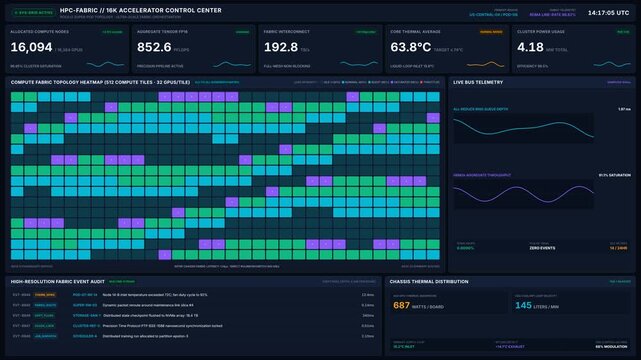Open the purple RDMA Aggregate Throughput chart

pos(523,194)
